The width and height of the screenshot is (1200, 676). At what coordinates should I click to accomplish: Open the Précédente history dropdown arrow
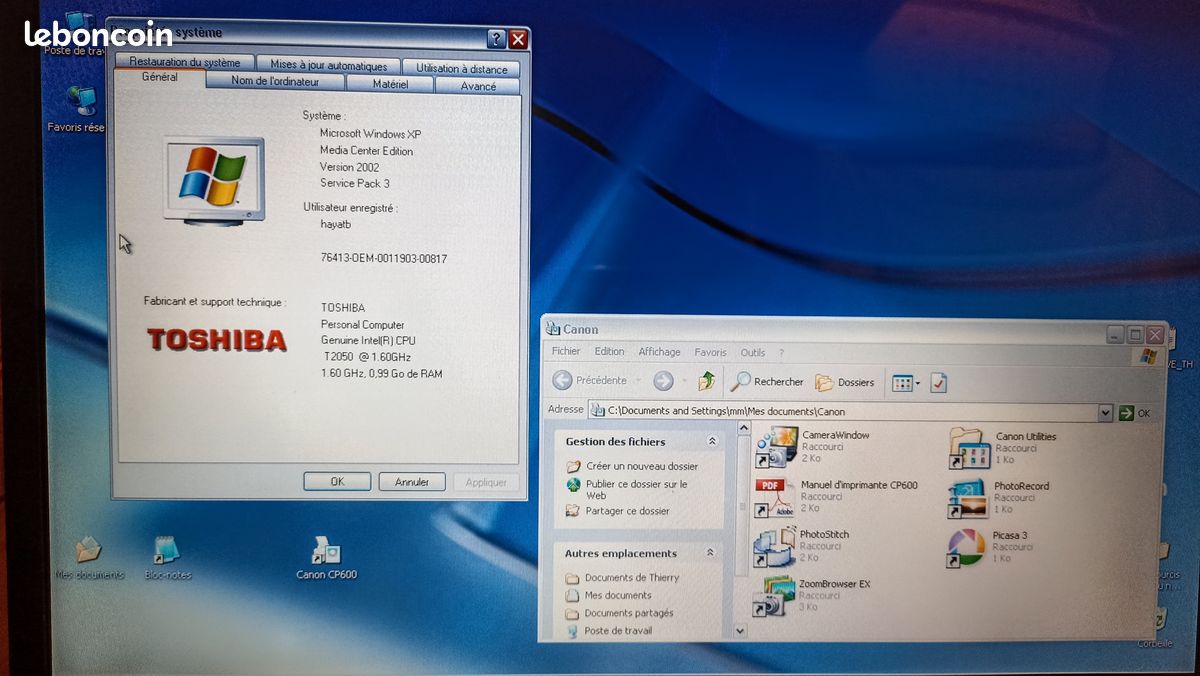[x=638, y=381]
